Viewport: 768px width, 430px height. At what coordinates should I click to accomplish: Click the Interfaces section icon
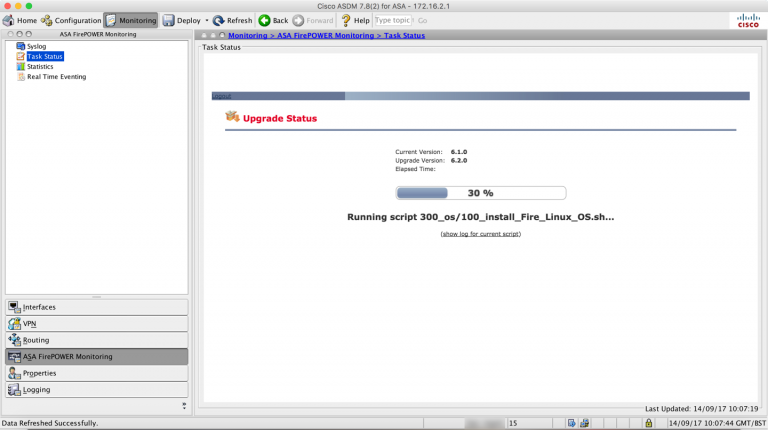pos(14,307)
